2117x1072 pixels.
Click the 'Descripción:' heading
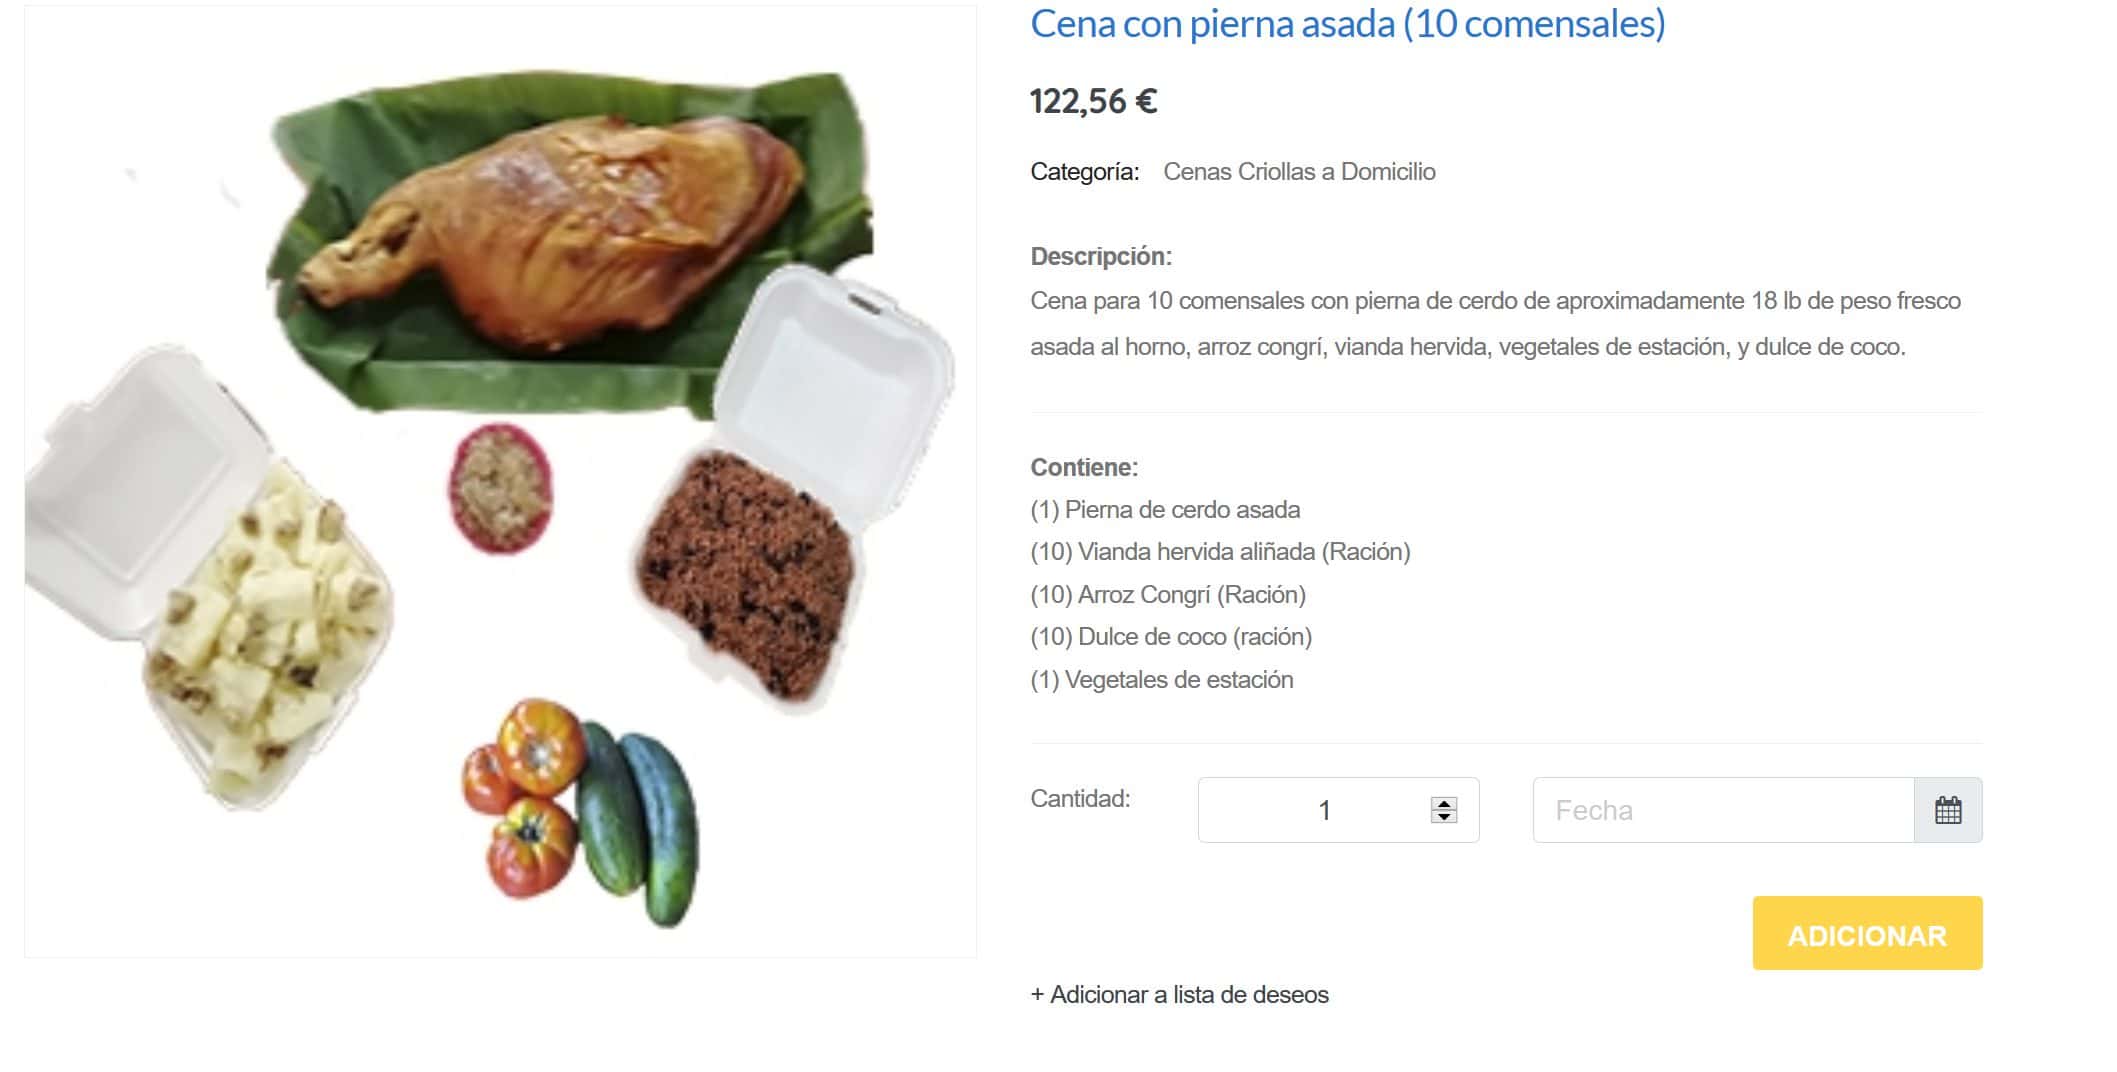(1101, 257)
